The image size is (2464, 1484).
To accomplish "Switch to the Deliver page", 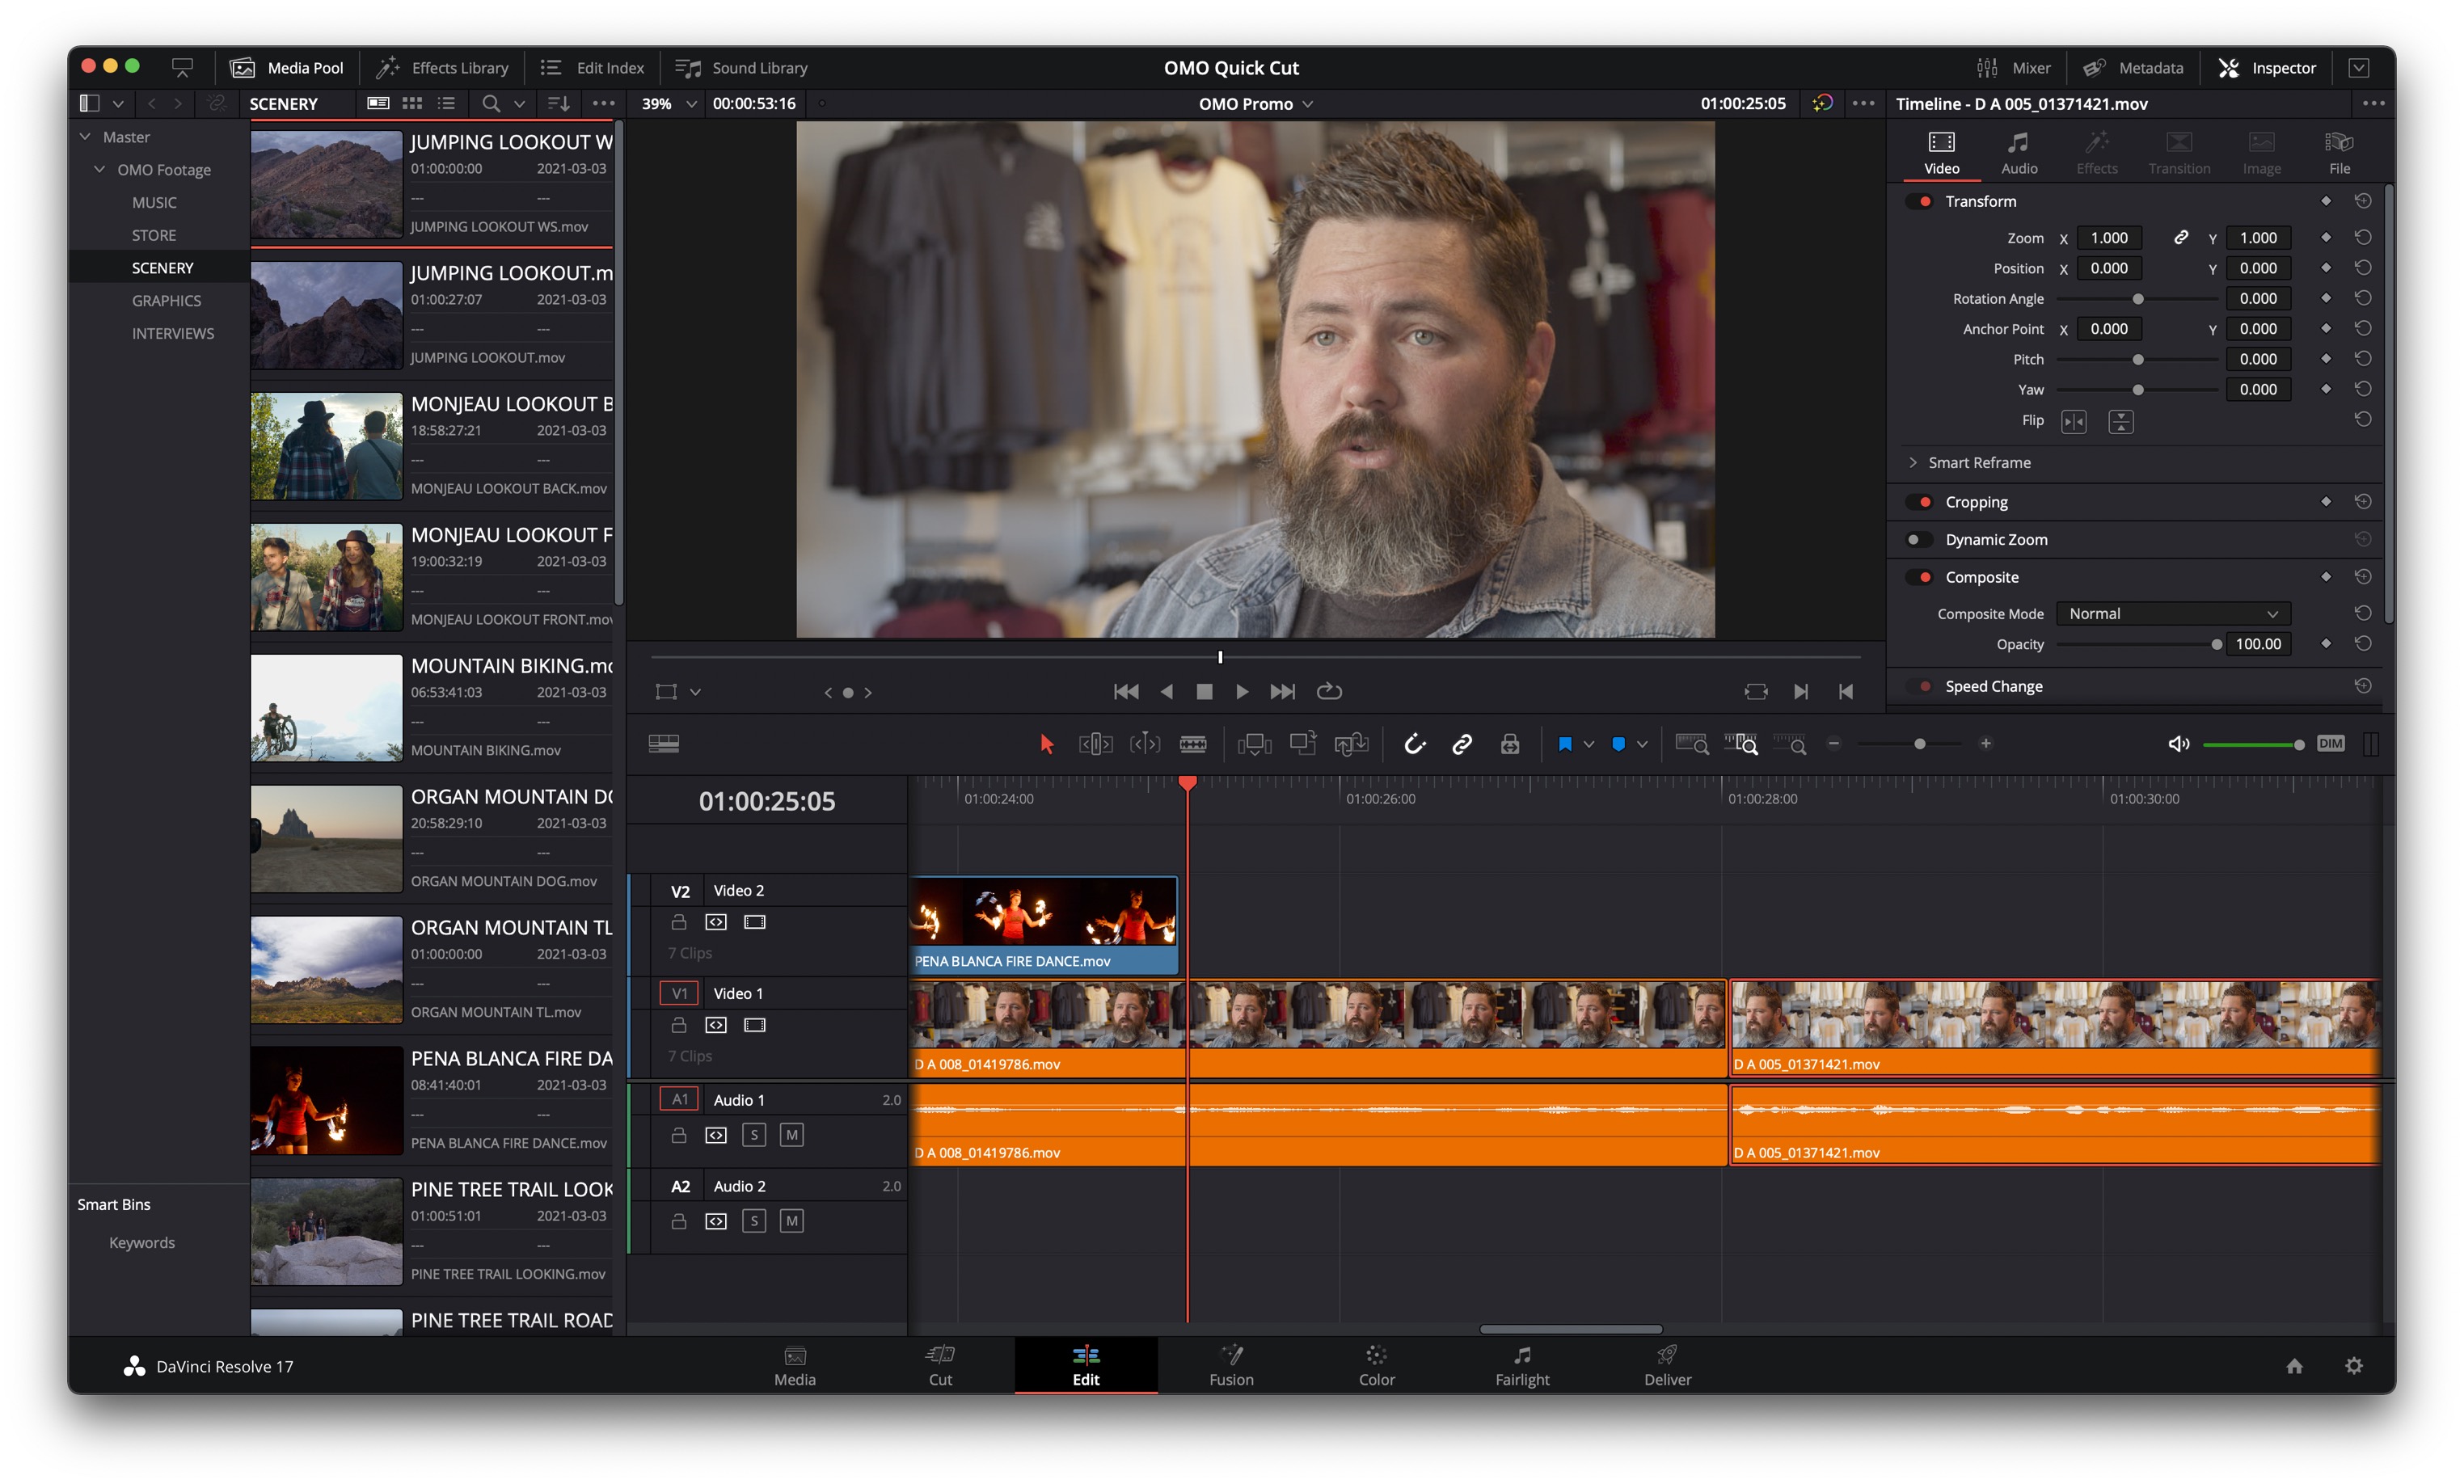I will pos(1667,1366).
